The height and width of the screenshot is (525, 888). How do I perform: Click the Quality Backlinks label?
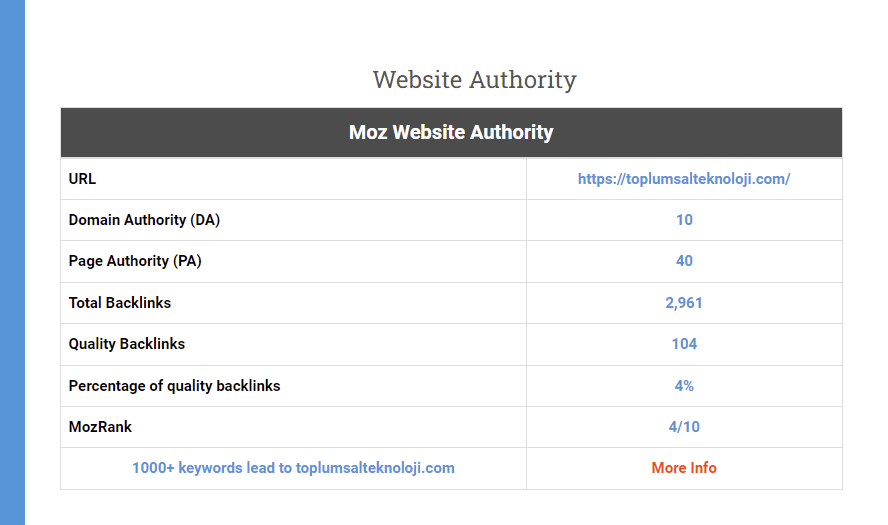[127, 344]
